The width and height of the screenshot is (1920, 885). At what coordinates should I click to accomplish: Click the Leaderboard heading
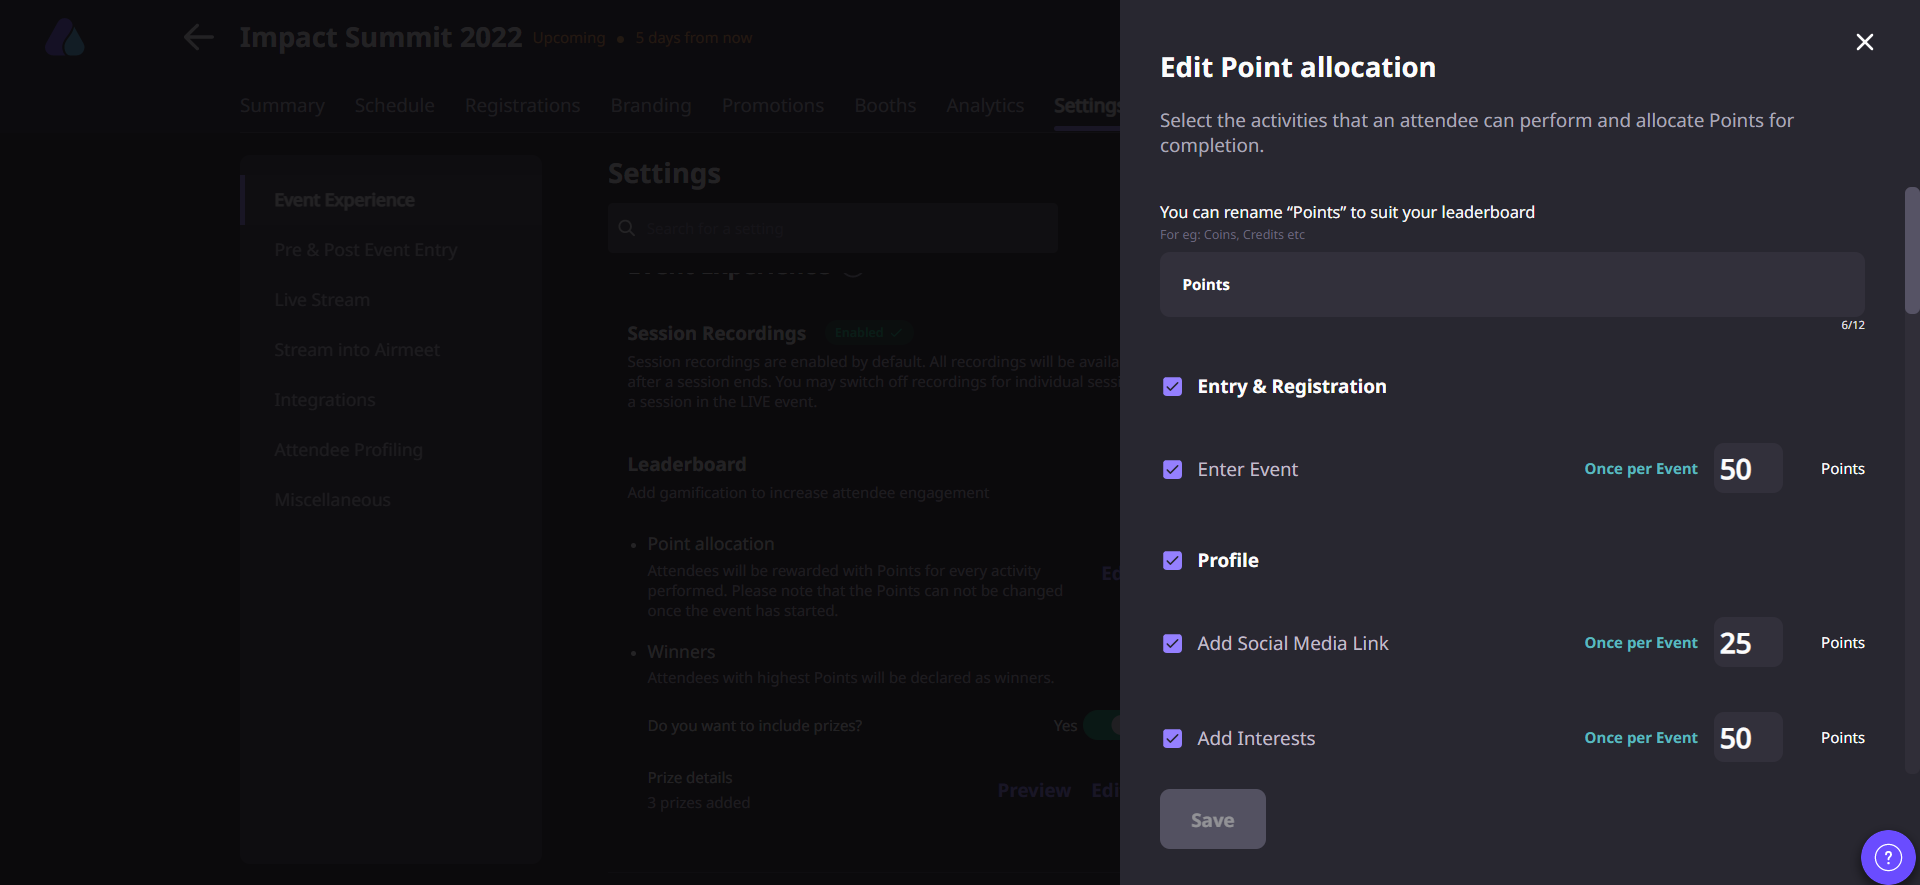click(x=687, y=465)
